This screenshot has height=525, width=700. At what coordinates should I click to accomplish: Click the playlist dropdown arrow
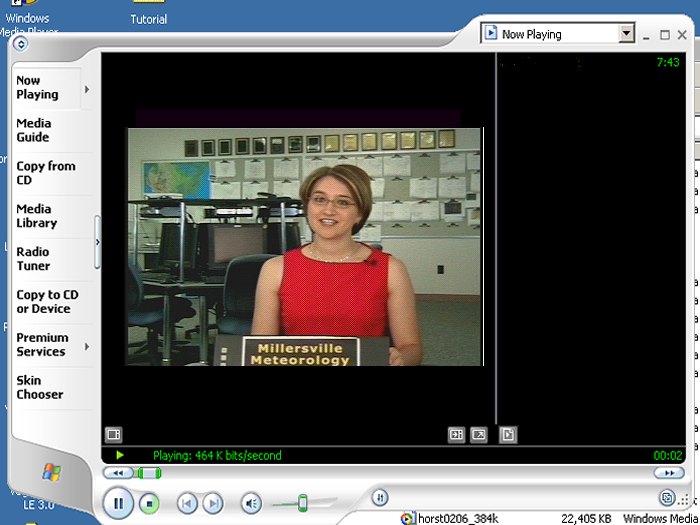point(626,33)
